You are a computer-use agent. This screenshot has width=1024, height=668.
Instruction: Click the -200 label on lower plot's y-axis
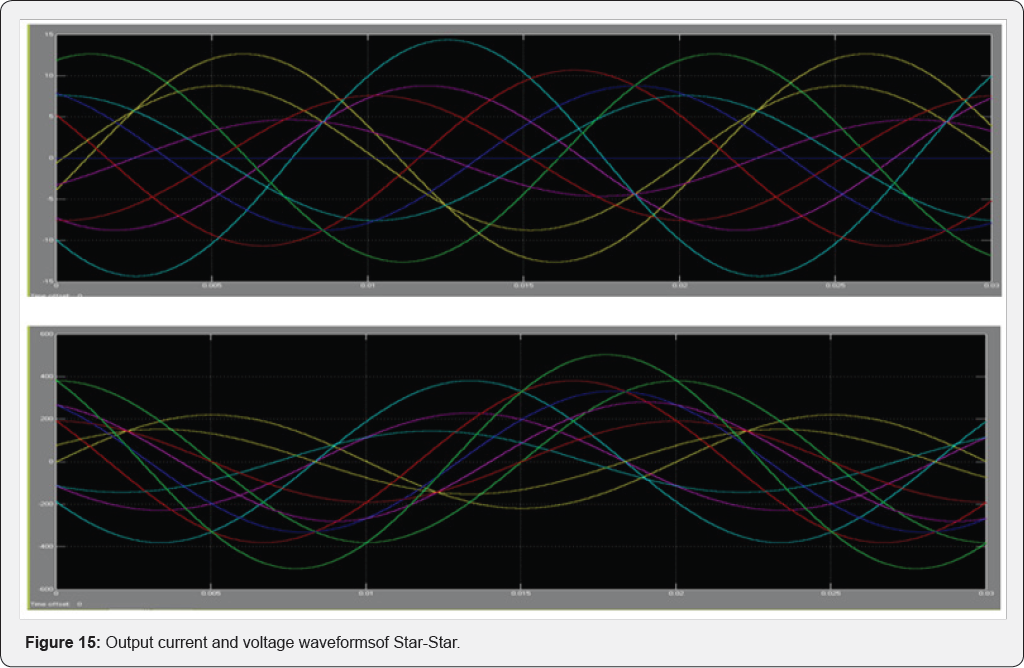coord(45,504)
